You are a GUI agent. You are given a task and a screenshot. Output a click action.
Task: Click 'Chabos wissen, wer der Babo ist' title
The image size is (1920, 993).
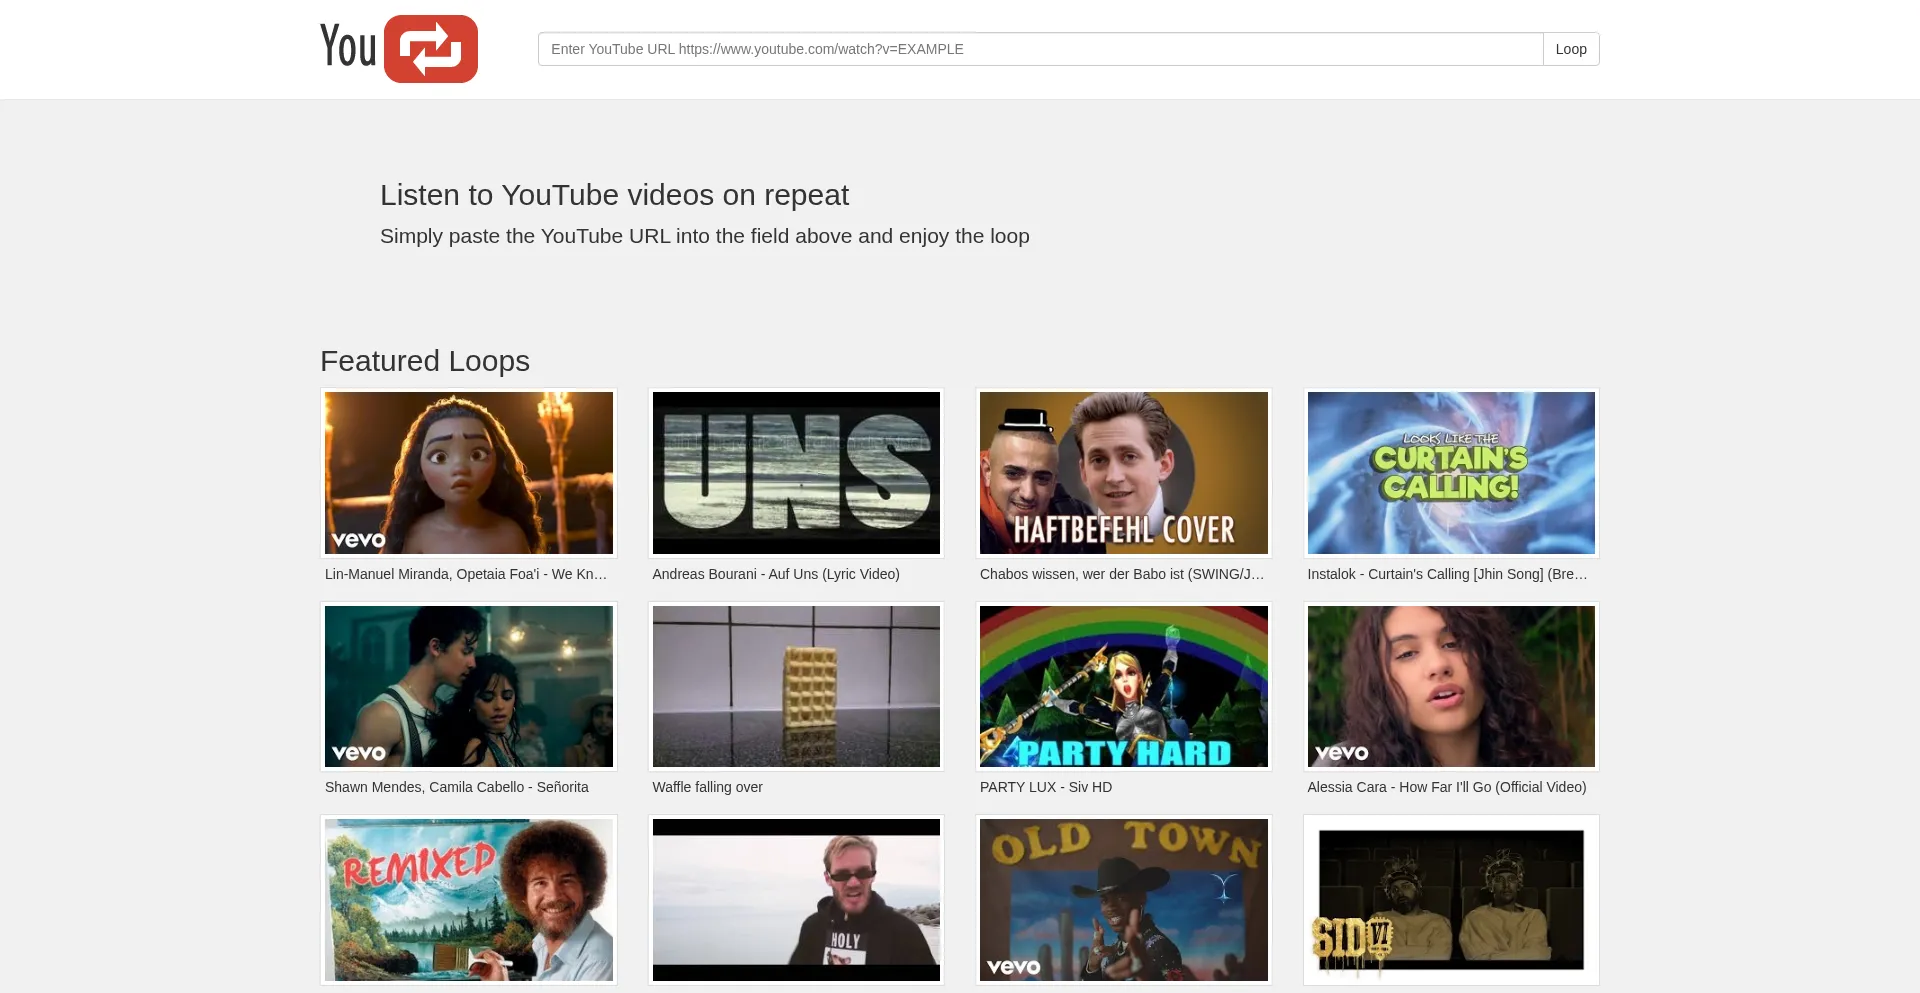point(1122,574)
